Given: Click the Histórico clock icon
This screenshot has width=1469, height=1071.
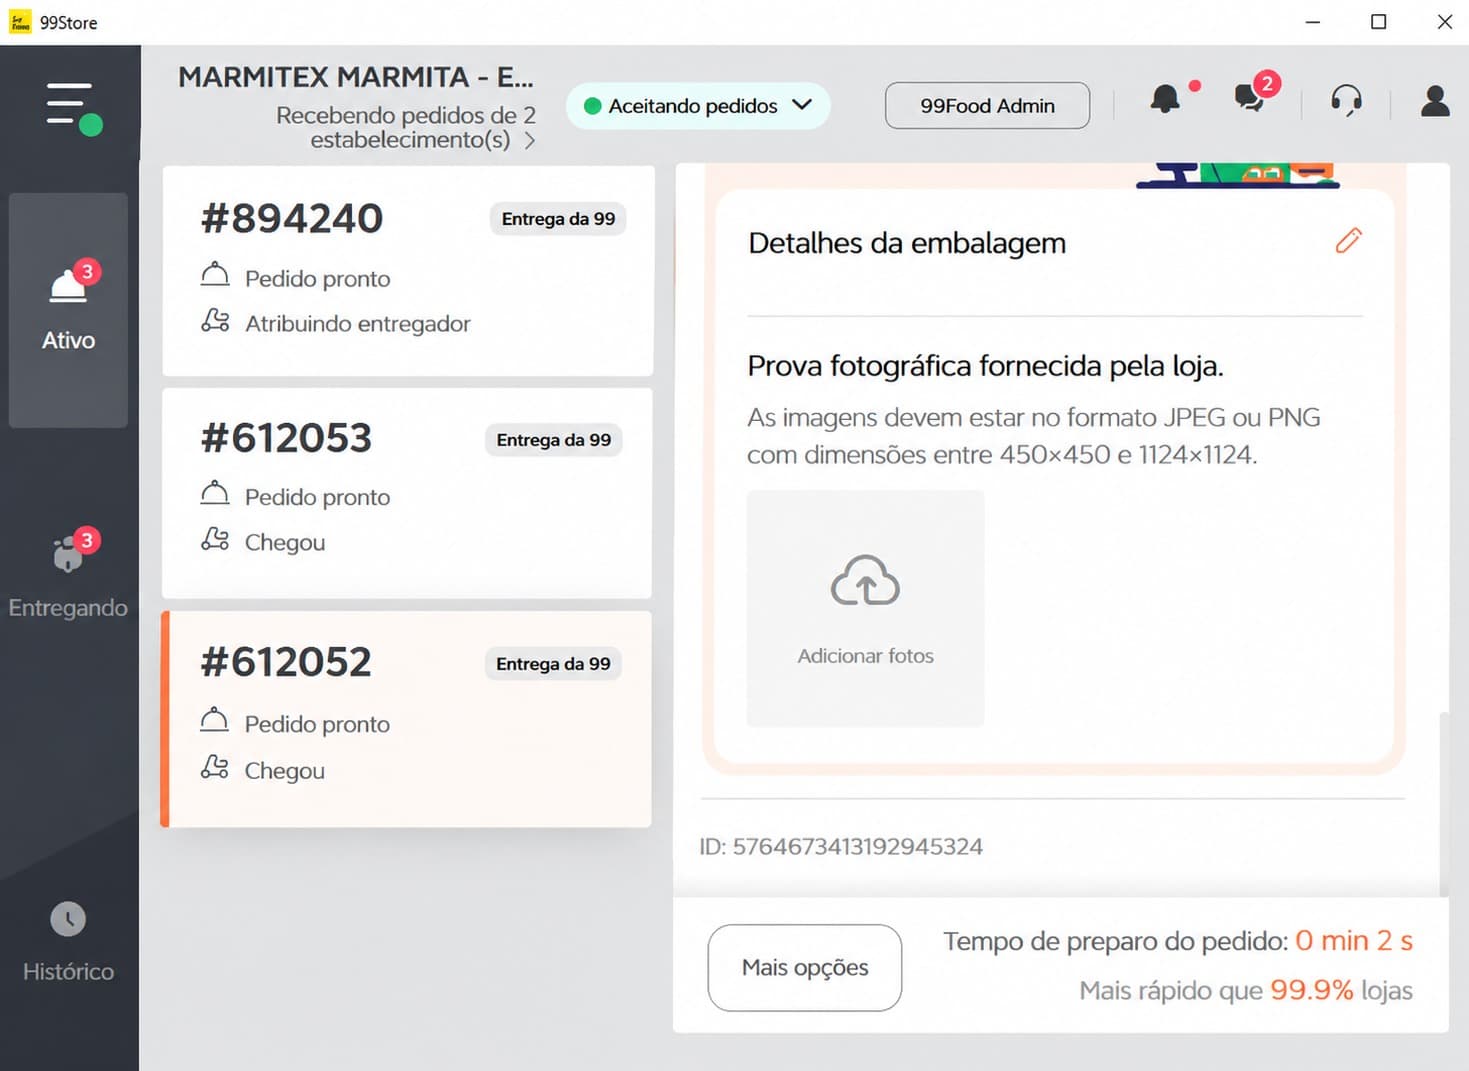Looking at the screenshot, I should coord(68,919).
